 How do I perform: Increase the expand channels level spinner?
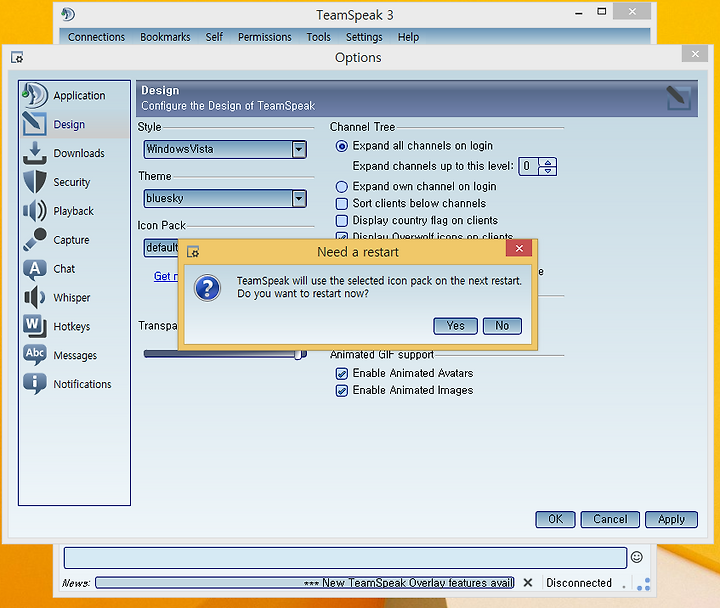coord(548,162)
